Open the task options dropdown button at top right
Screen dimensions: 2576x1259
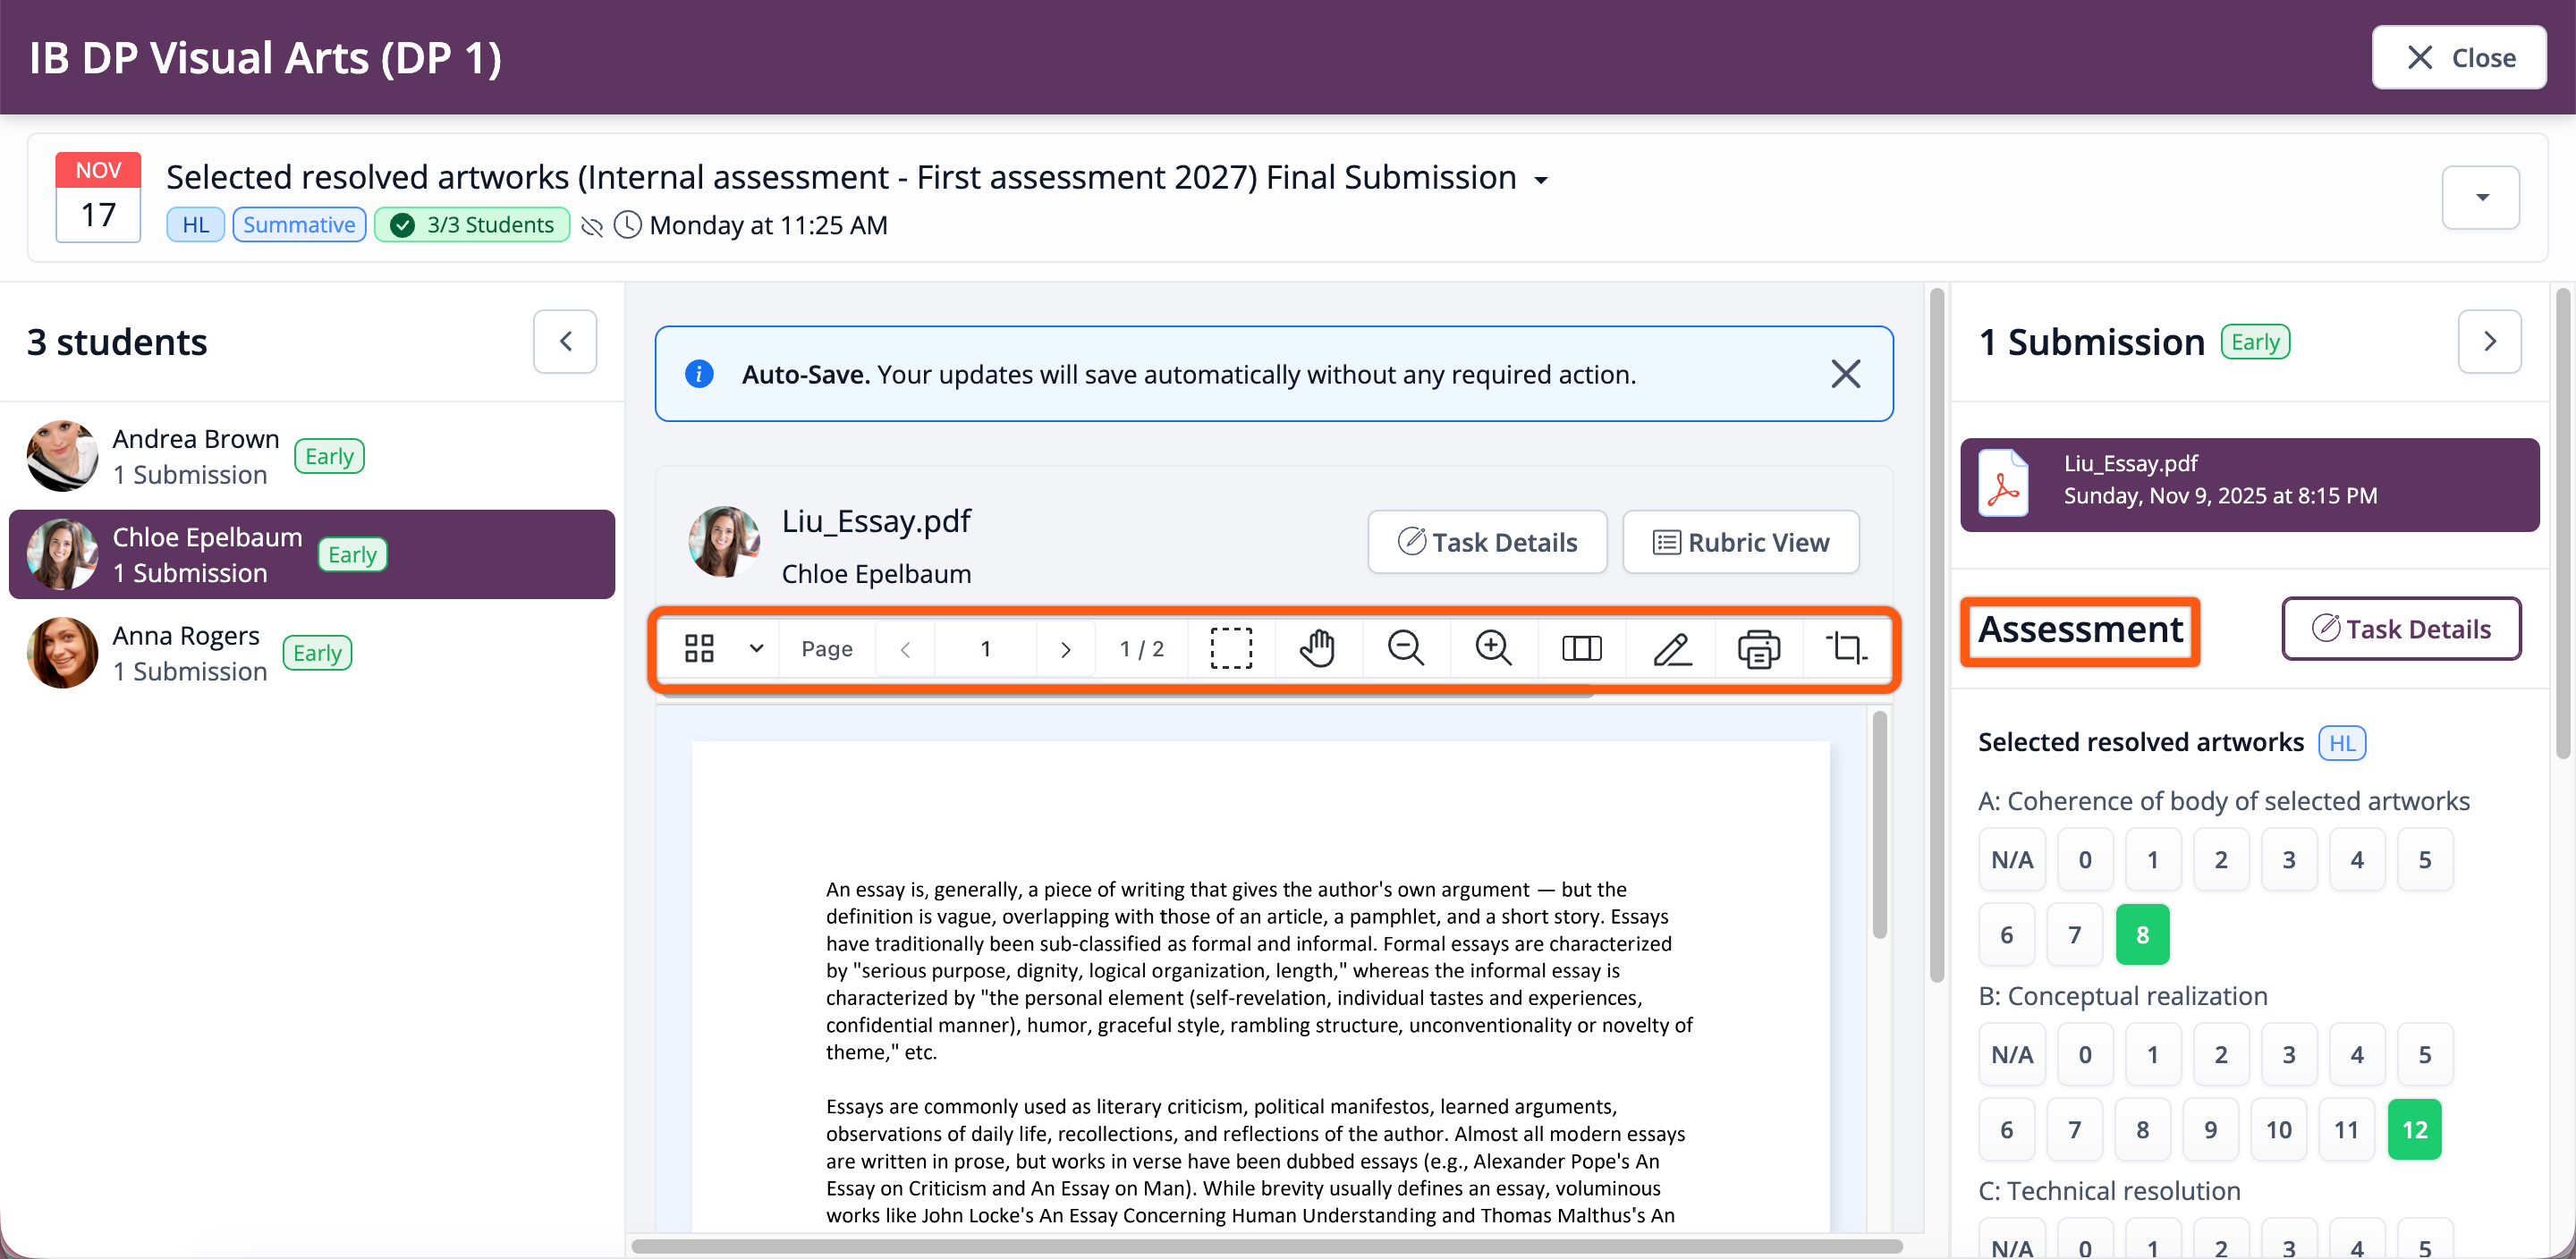pyautogui.click(x=2480, y=197)
